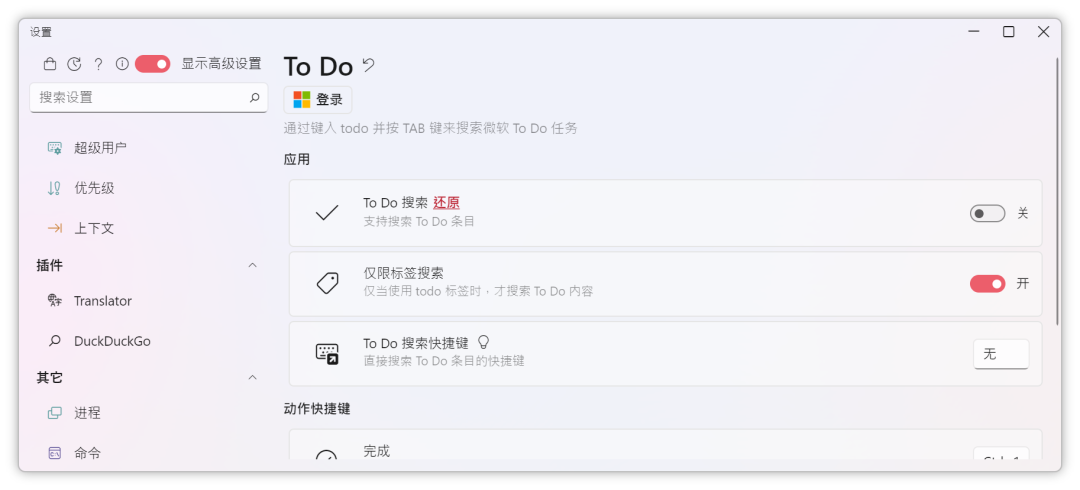Click the lightbulb hint next to To Do 搜索快捷键
1080x490 pixels.
tap(484, 342)
